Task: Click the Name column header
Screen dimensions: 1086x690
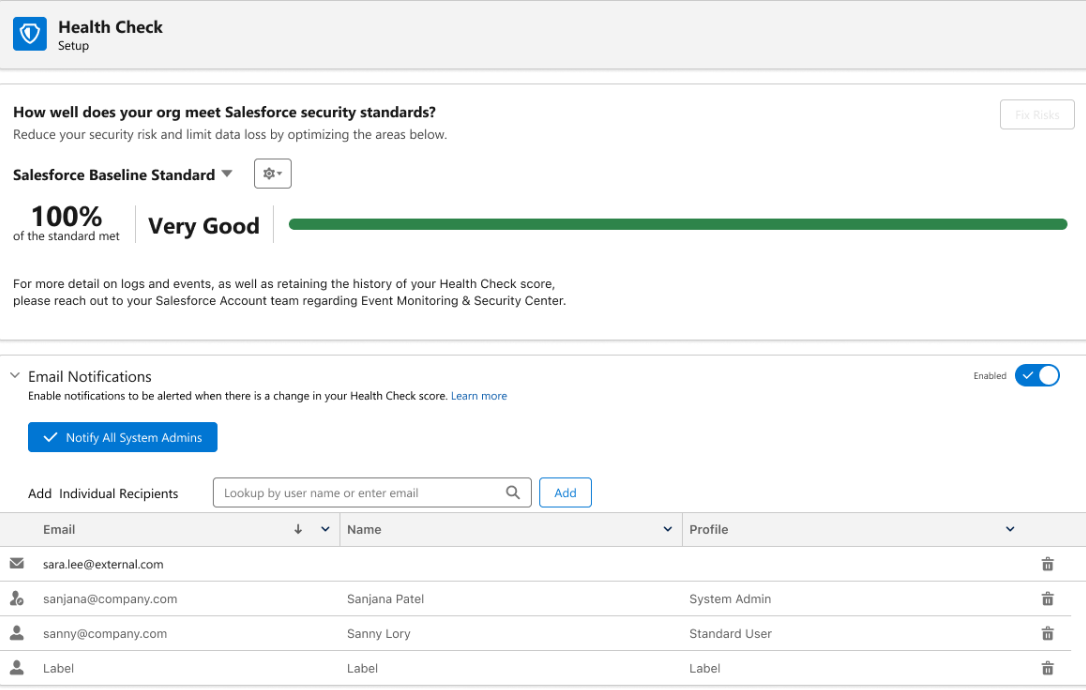Action: pos(364,530)
